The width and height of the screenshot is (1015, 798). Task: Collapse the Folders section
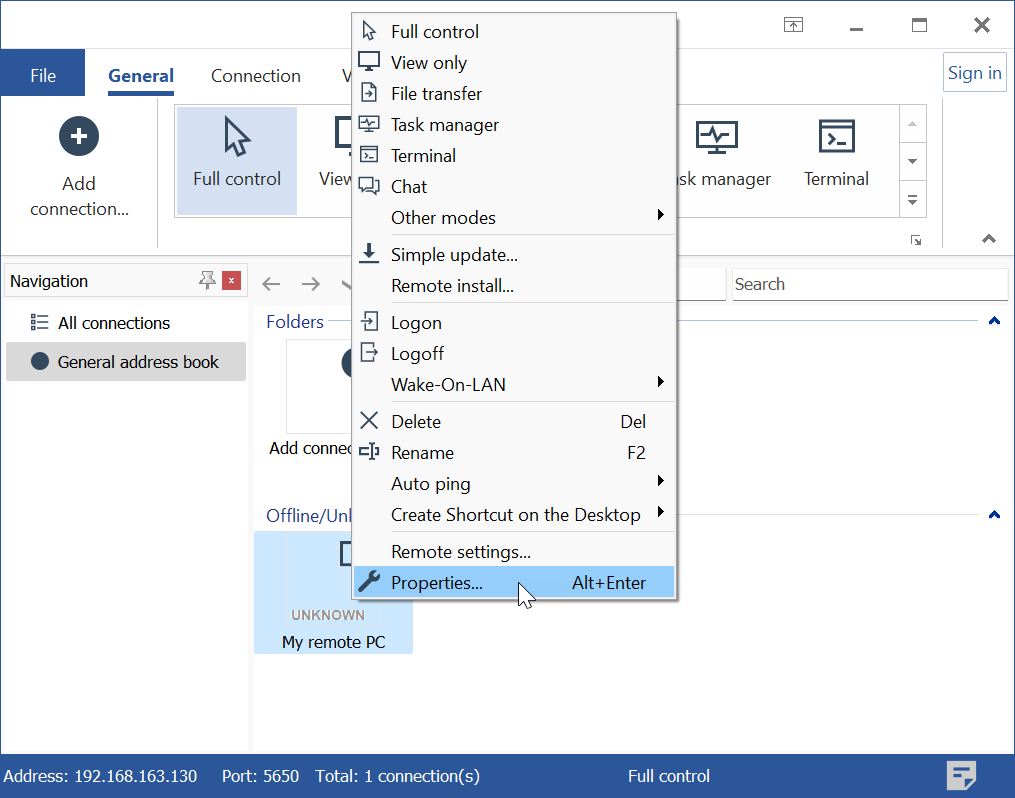(993, 321)
